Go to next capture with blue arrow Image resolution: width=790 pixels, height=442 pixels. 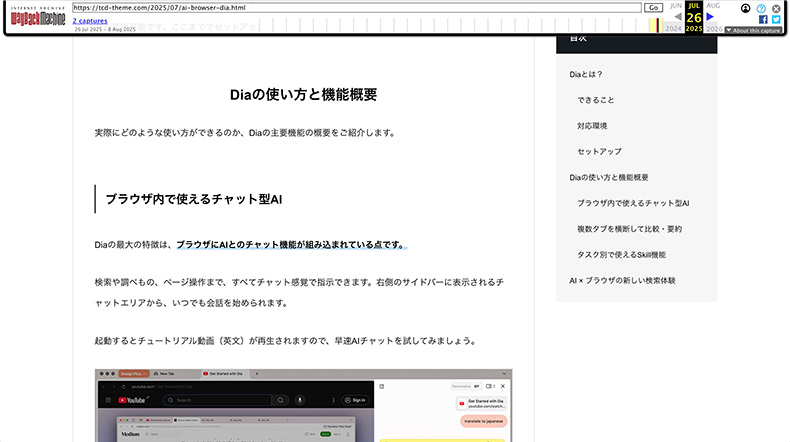tap(711, 17)
